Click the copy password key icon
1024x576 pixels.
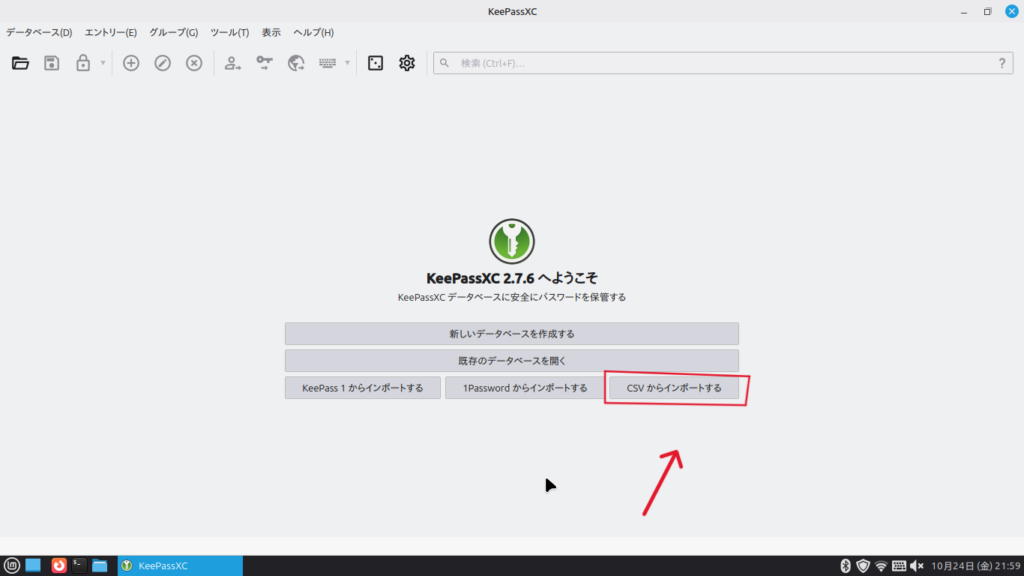click(264, 63)
